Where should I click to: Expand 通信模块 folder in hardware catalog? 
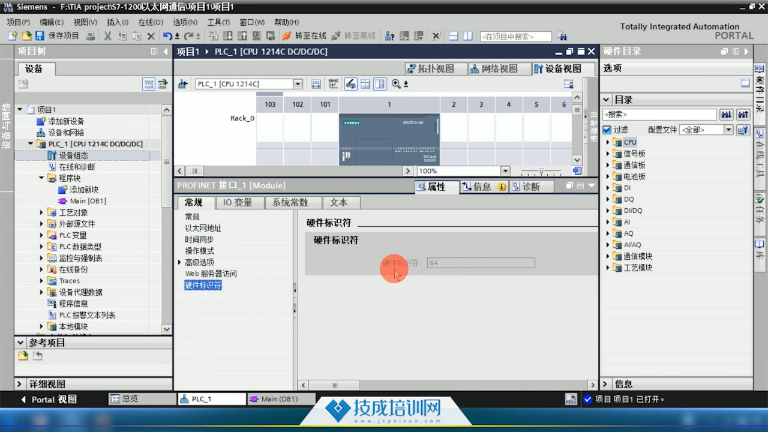pos(608,256)
